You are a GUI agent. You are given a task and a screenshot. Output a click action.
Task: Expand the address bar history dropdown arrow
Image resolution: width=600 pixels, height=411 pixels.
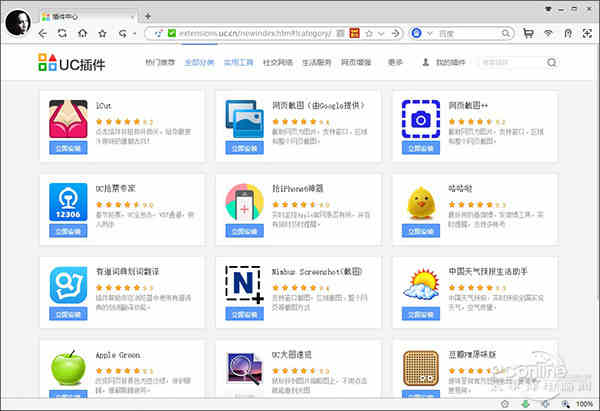point(381,34)
